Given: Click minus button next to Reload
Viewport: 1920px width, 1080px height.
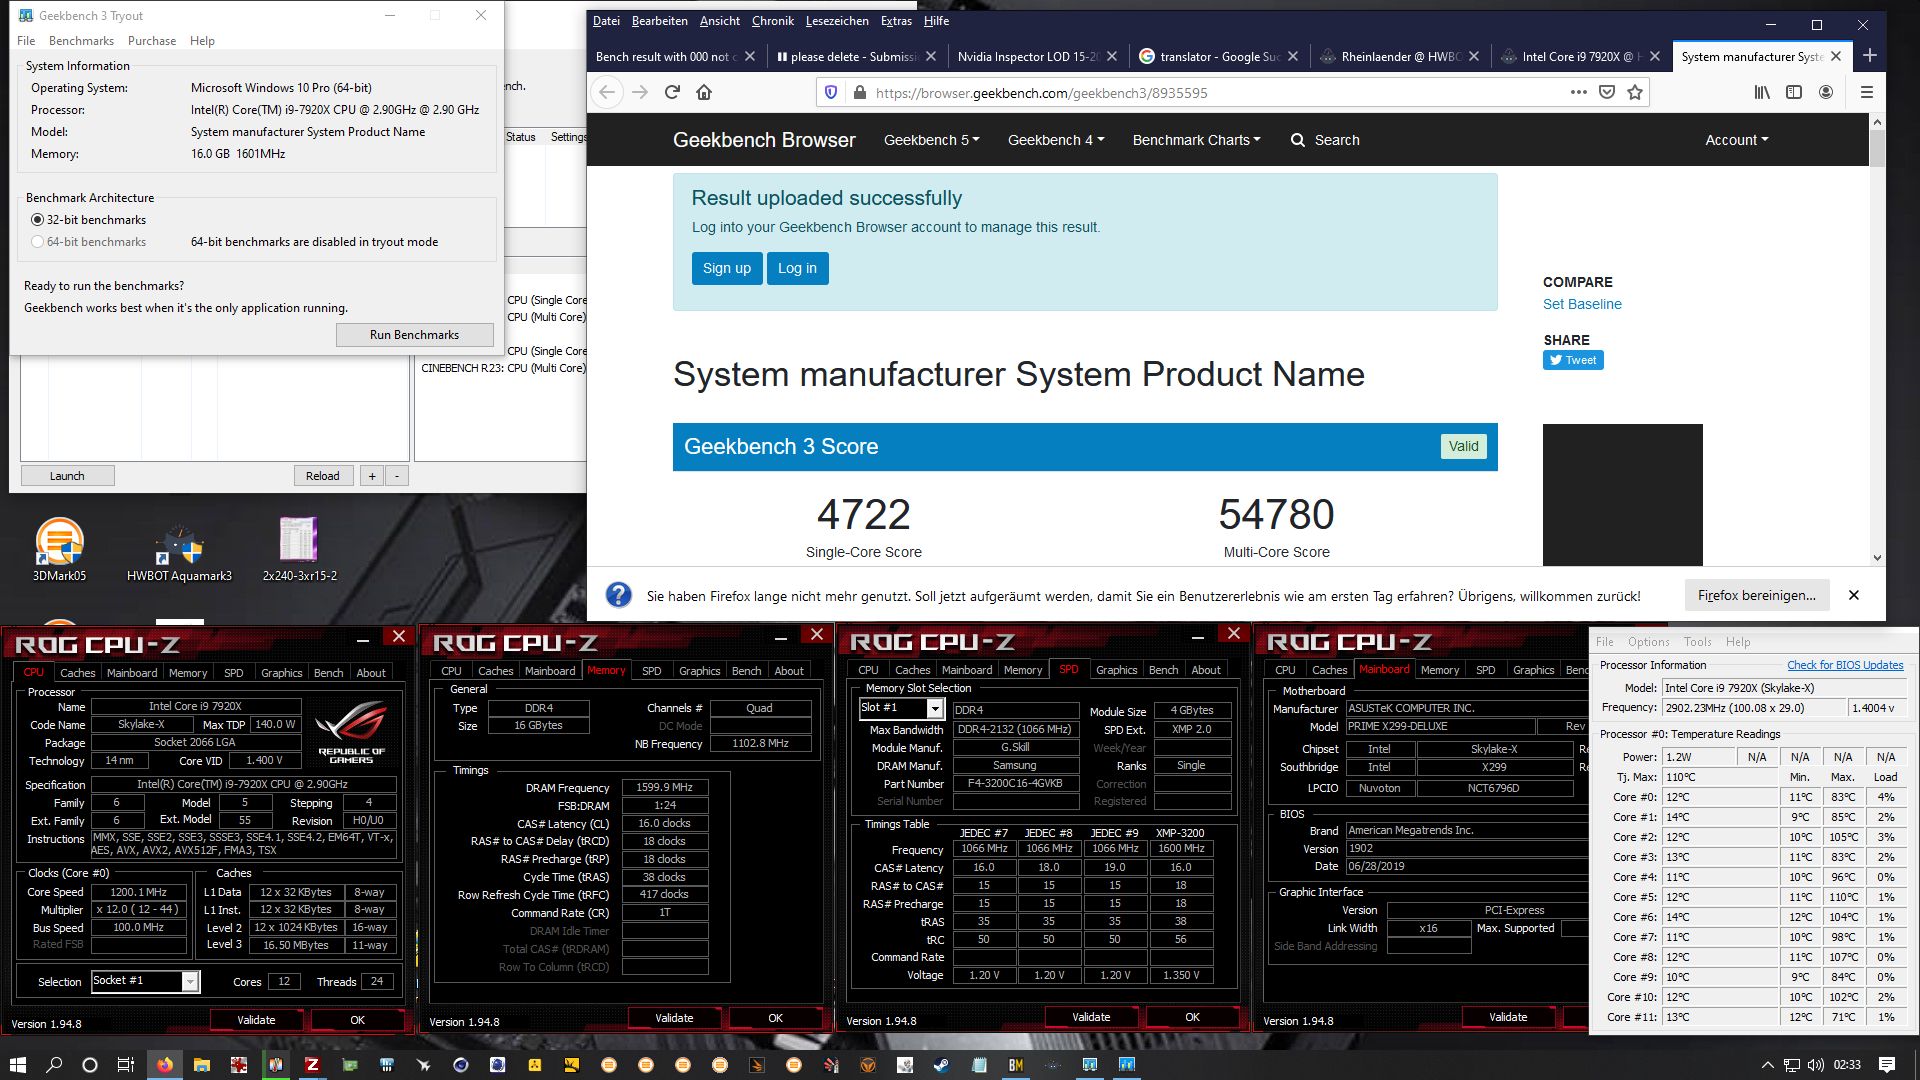Looking at the screenshot, I should pos(397,476).
